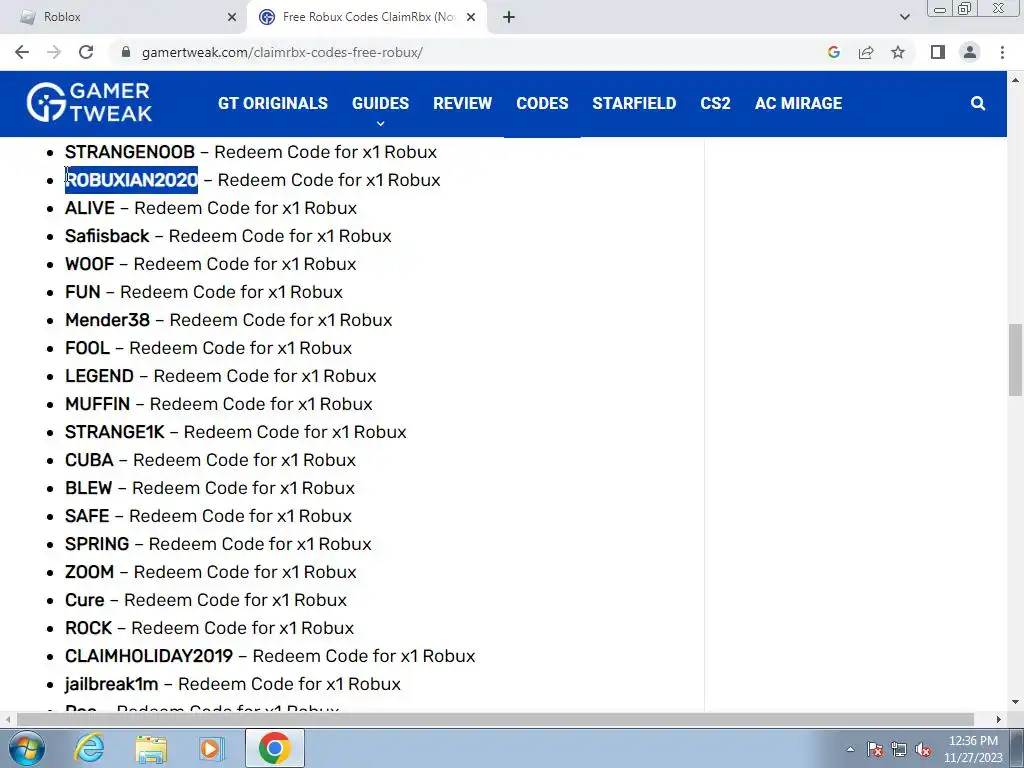
Task: Click the WOOF code text
Action: [x=89, y=264]
